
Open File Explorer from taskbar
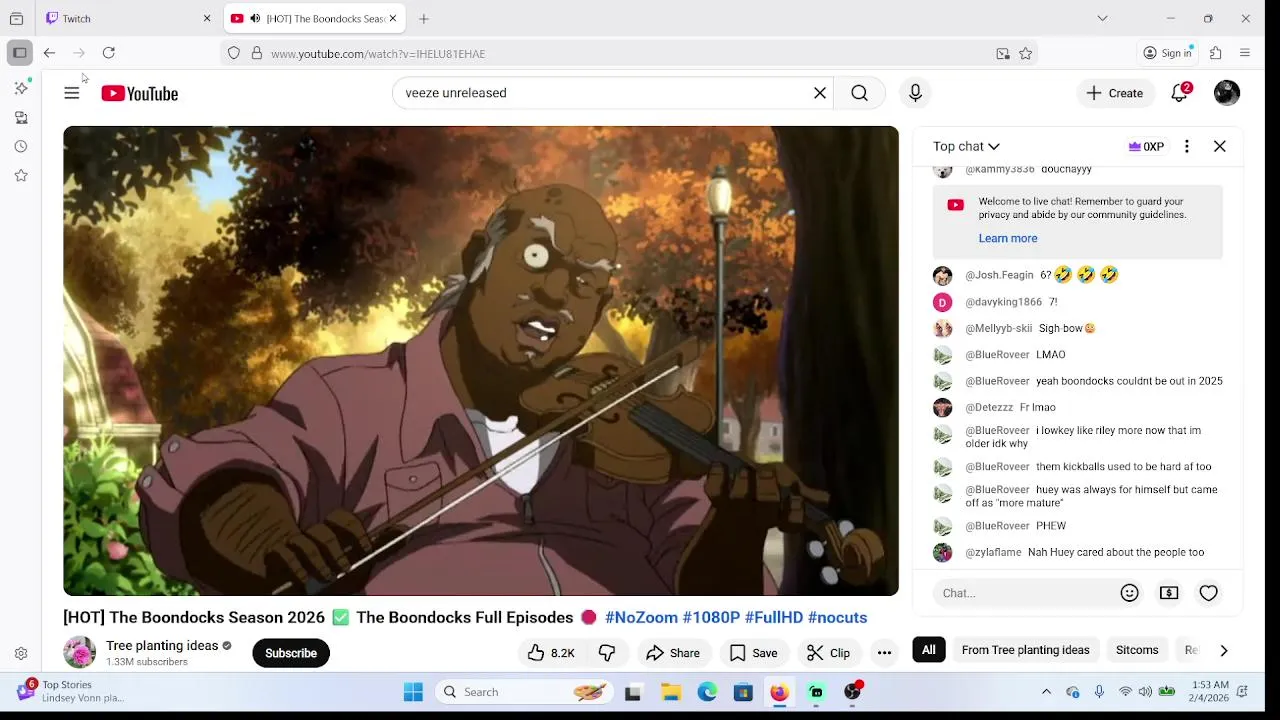671,692
